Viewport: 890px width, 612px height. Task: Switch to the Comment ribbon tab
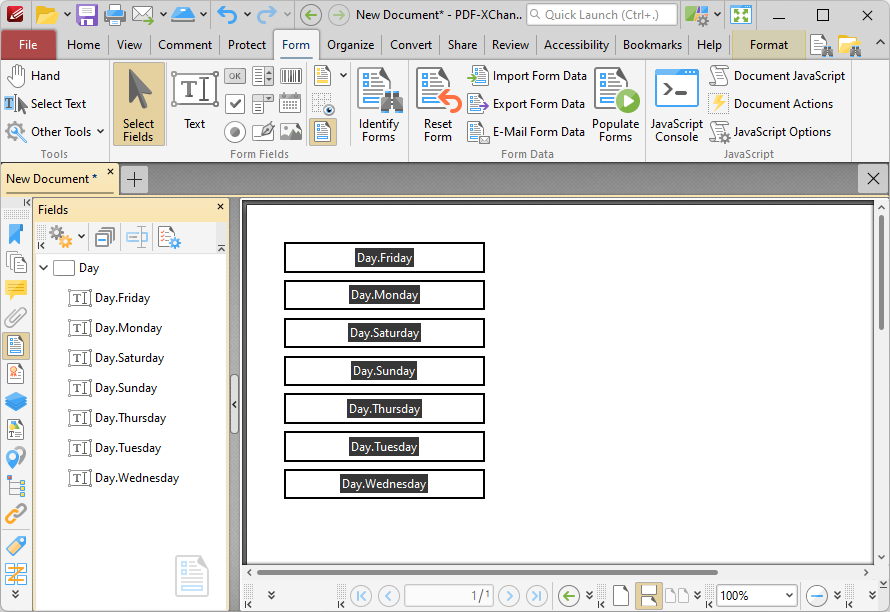tap(185, 45)
